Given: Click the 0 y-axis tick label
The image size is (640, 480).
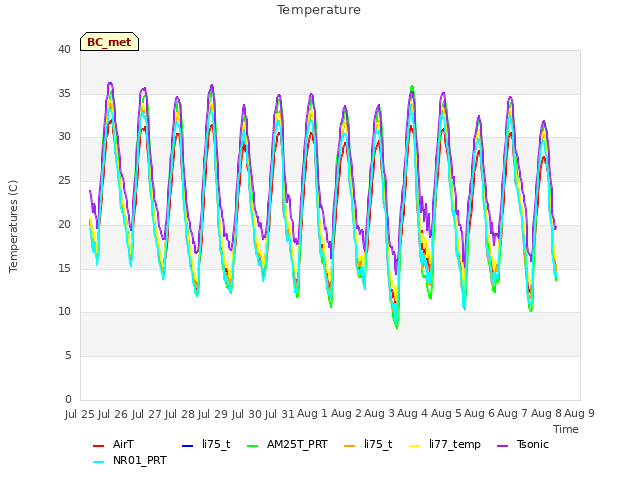Looking at the screenshot, I should pyautogui.click(x=68, y=399).
